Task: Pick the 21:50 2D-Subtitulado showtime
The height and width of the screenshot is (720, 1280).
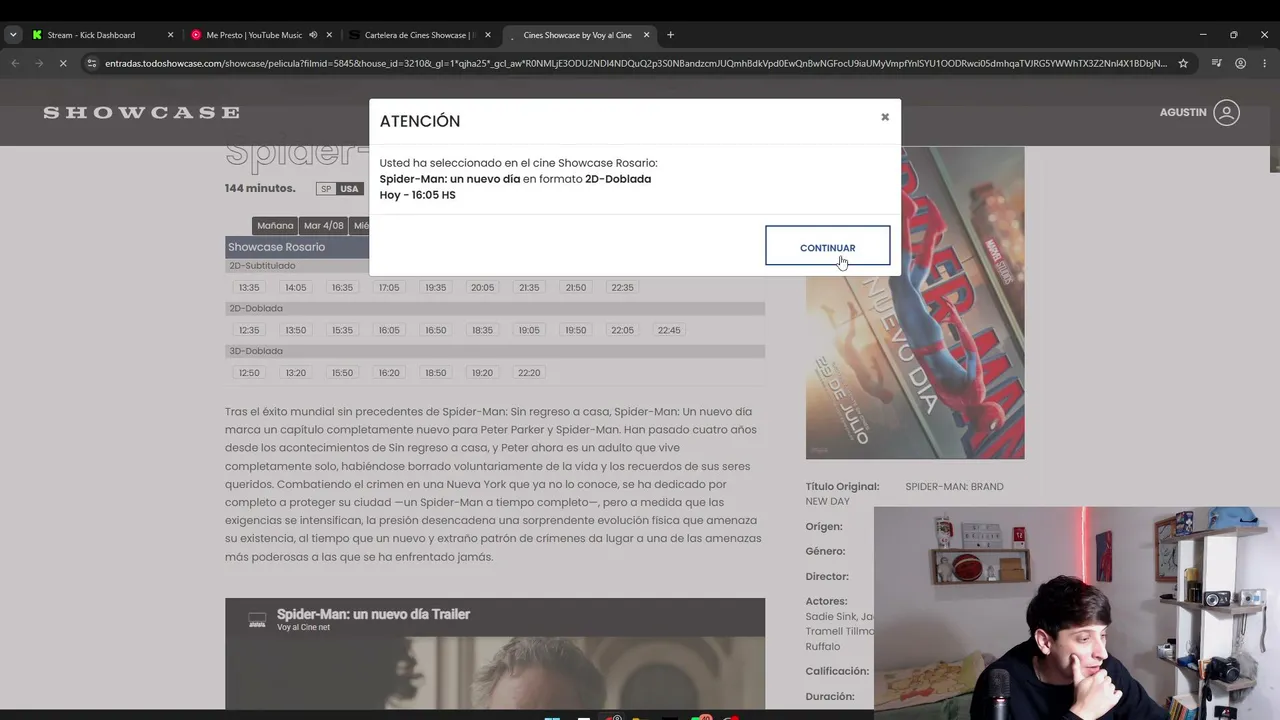Action: (576, 287)
